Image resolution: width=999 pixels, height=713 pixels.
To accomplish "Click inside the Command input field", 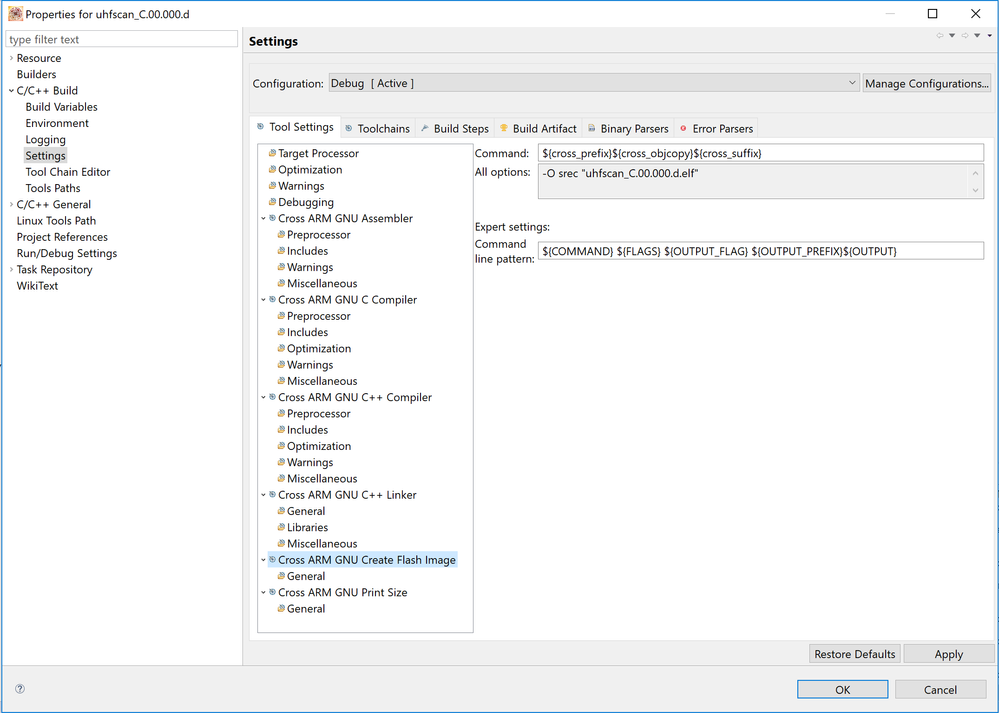I will click(x=760, y=153).
